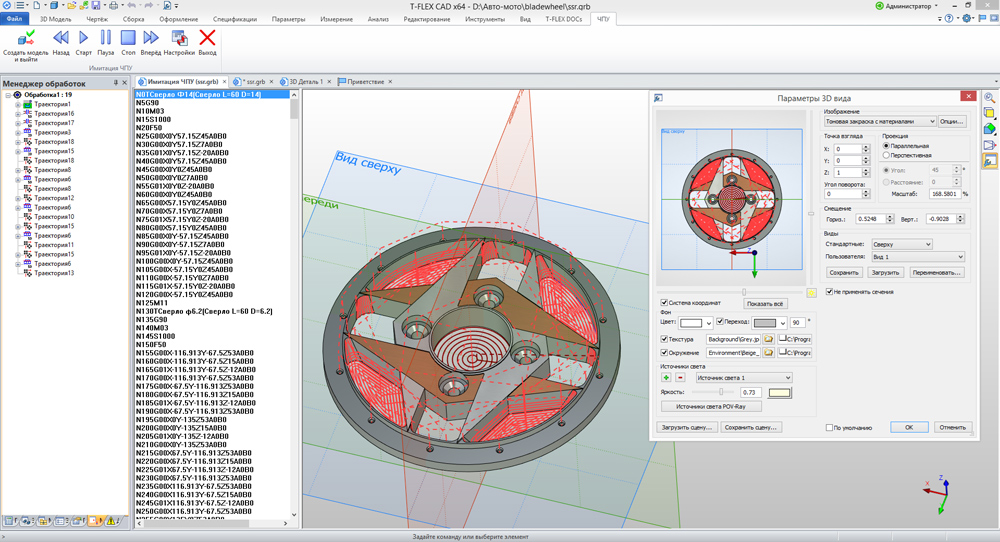Toggle the Не применять сечения checkbox
This screenshot has width=1000, height=542.
coord(830,292)
